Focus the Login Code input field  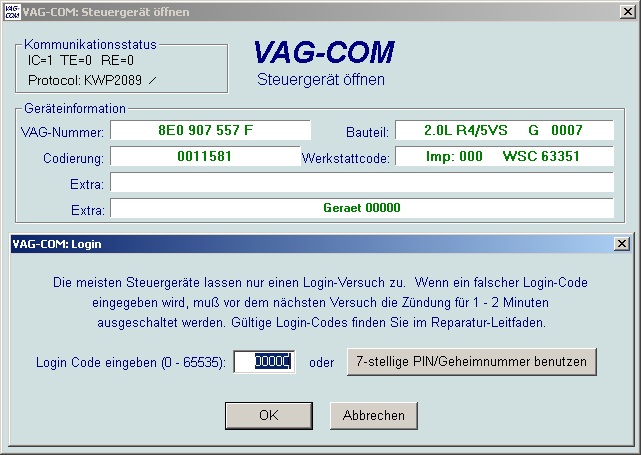coord(265,361)
